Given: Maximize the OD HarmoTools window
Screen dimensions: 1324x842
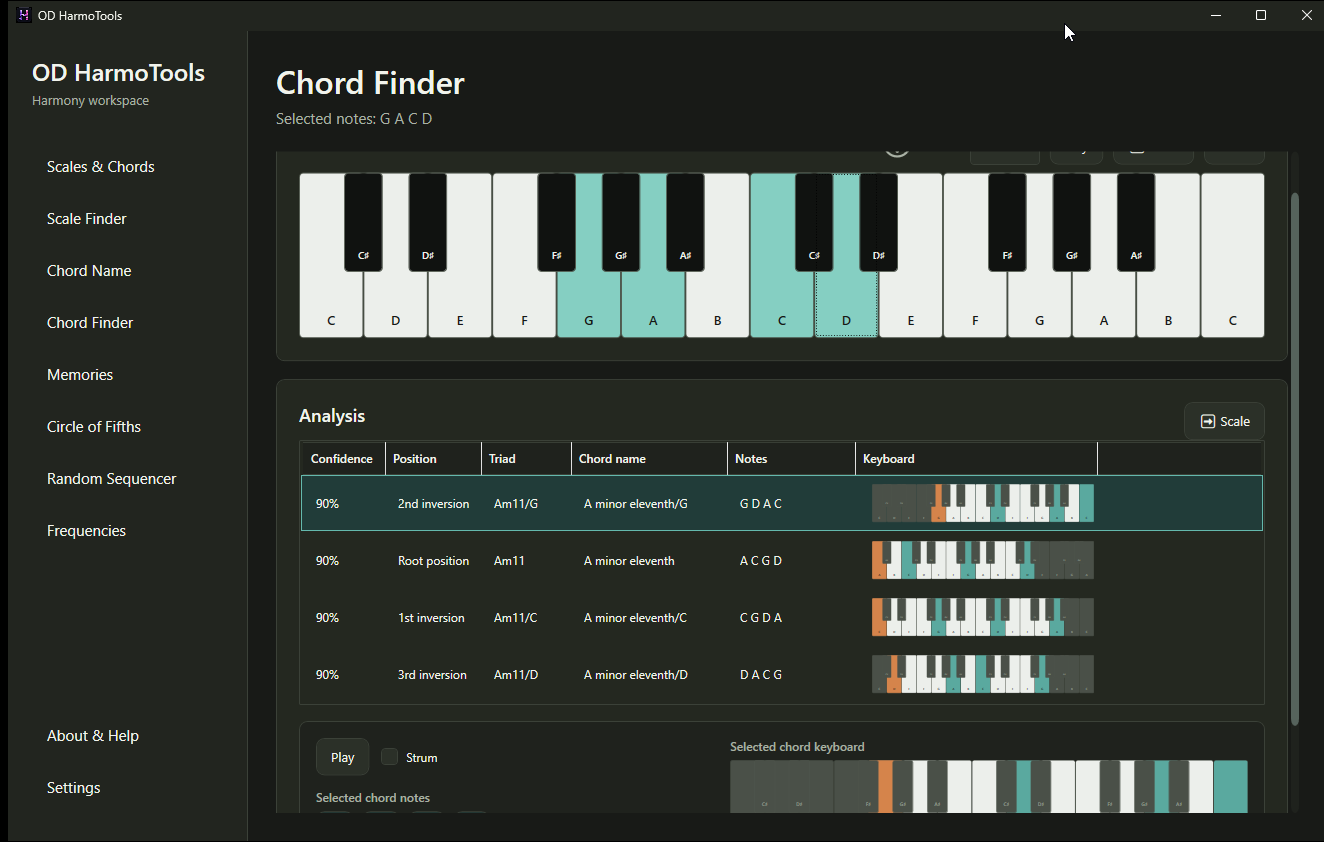Looking at the screenshot, I should tap(1261, 15).
